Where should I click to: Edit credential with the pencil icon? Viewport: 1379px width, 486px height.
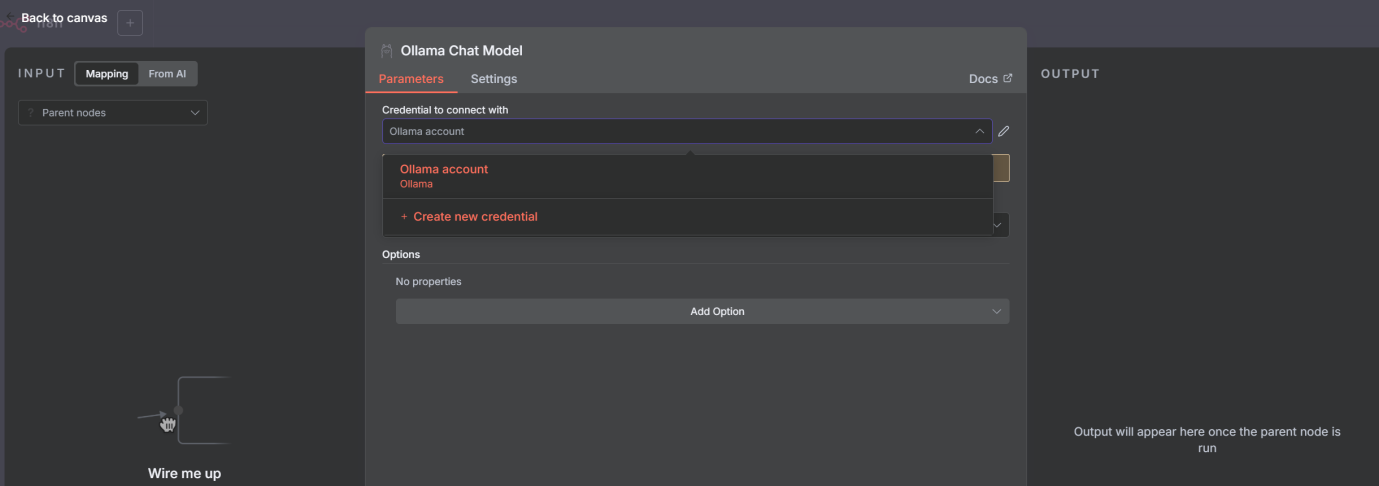tap(1004, 131)
